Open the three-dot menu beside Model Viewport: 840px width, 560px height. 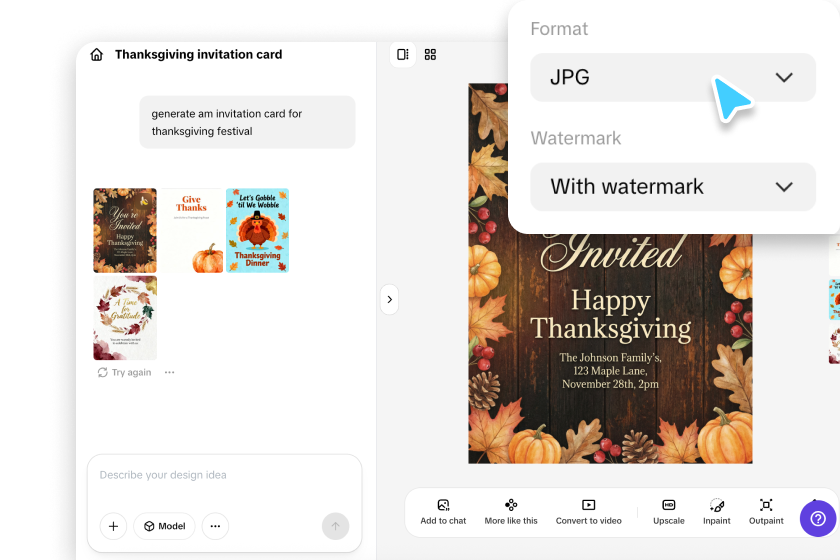click(215, 526)
